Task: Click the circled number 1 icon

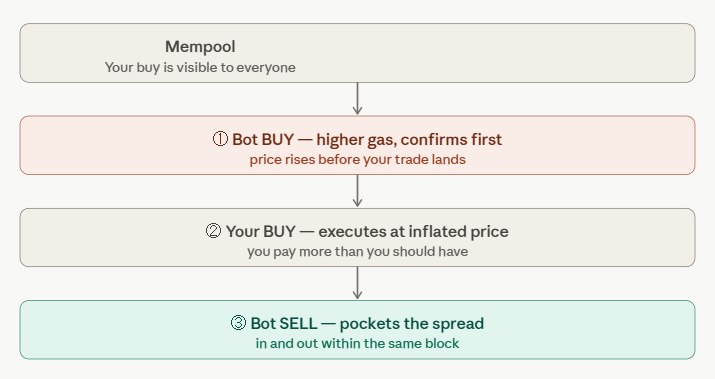Action: click(x=220, y=139)
